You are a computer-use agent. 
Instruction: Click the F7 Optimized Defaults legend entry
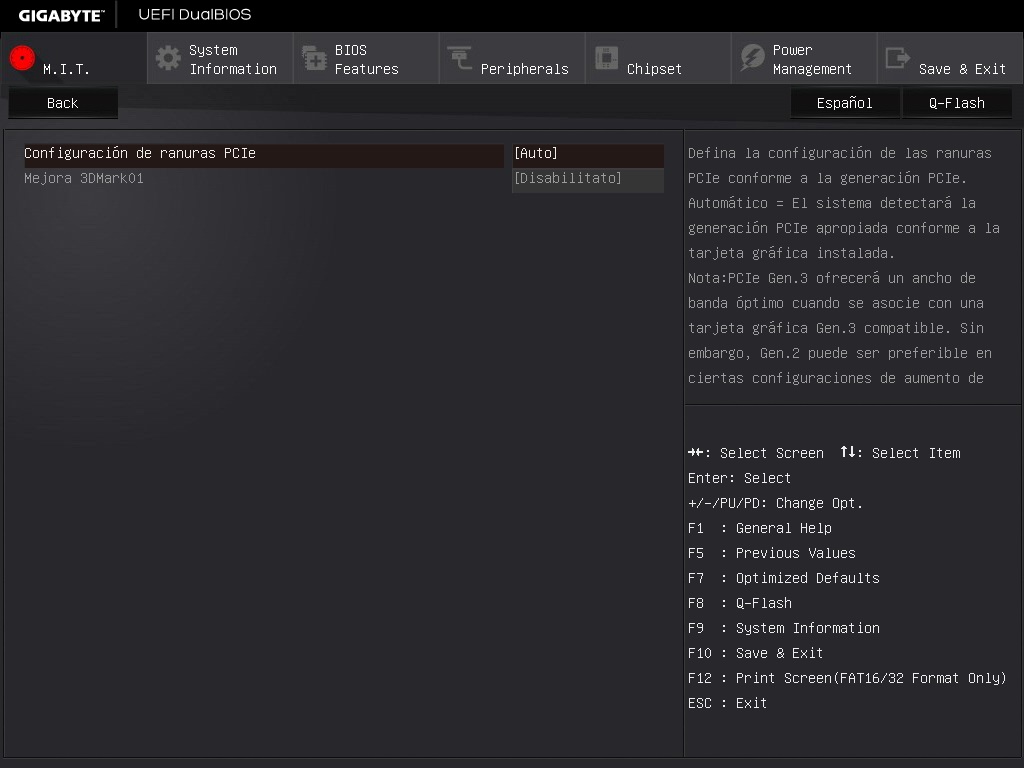tap(783, 578)
